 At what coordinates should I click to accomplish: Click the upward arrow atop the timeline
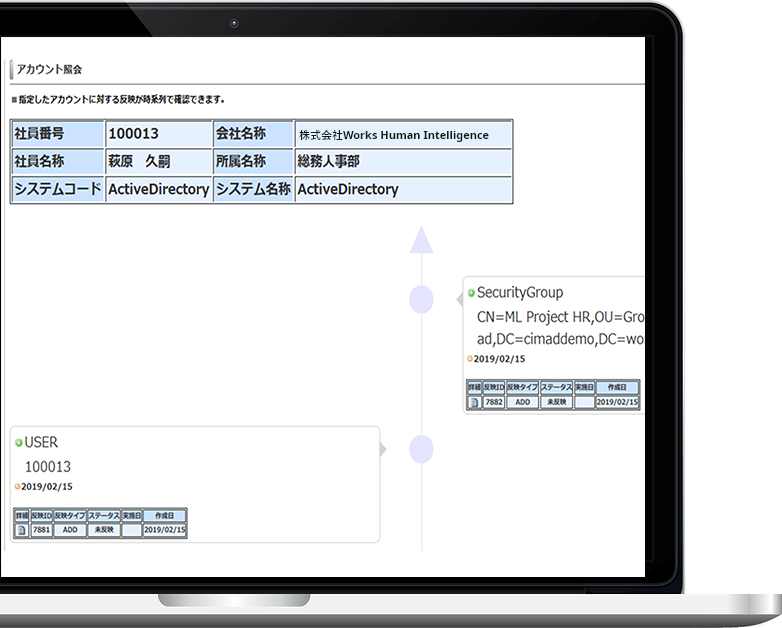pyautogui.click(x=421, y=240)
